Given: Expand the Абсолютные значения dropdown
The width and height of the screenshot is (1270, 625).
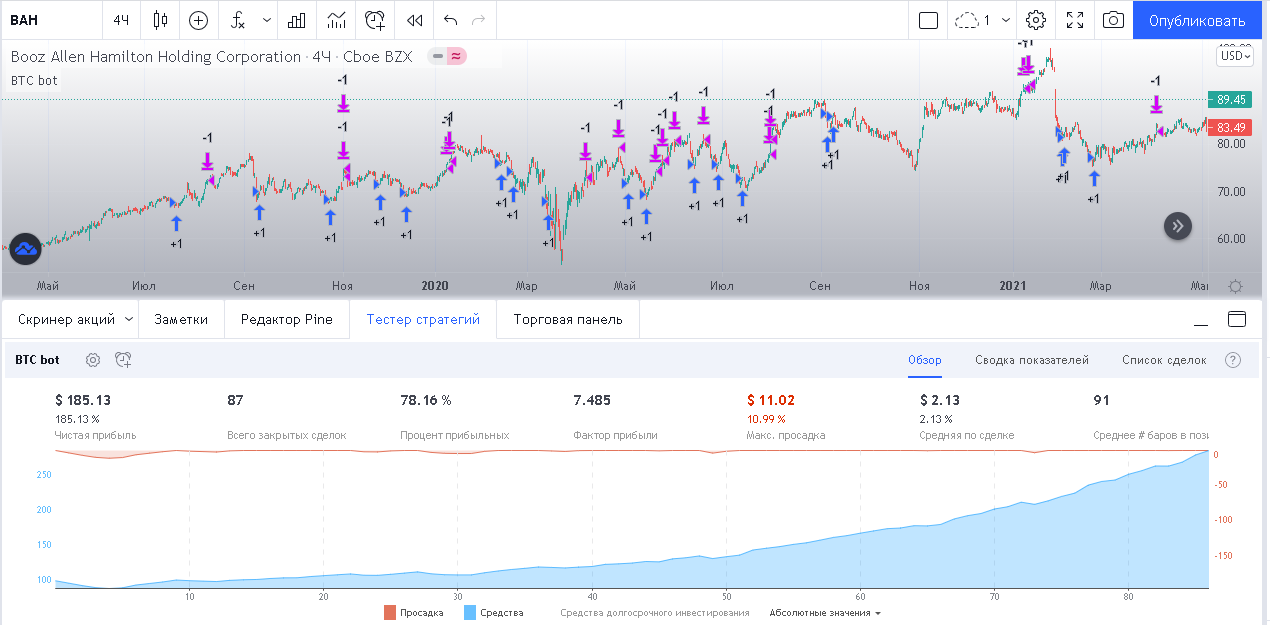Looking at the screenshot, I should (825, 613).
